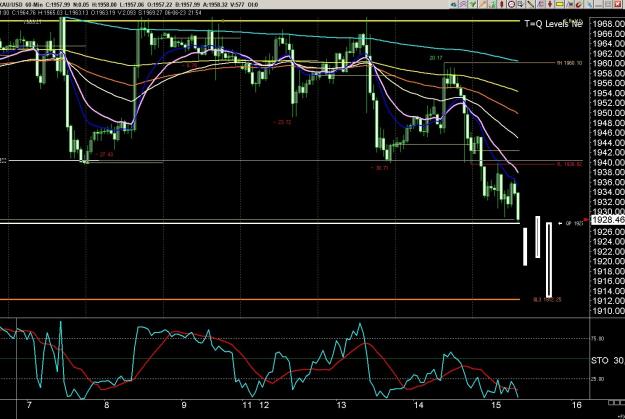Click the text annotation tool icon
The height and width of the screenshot is (419, 625).
click(541, 4)
